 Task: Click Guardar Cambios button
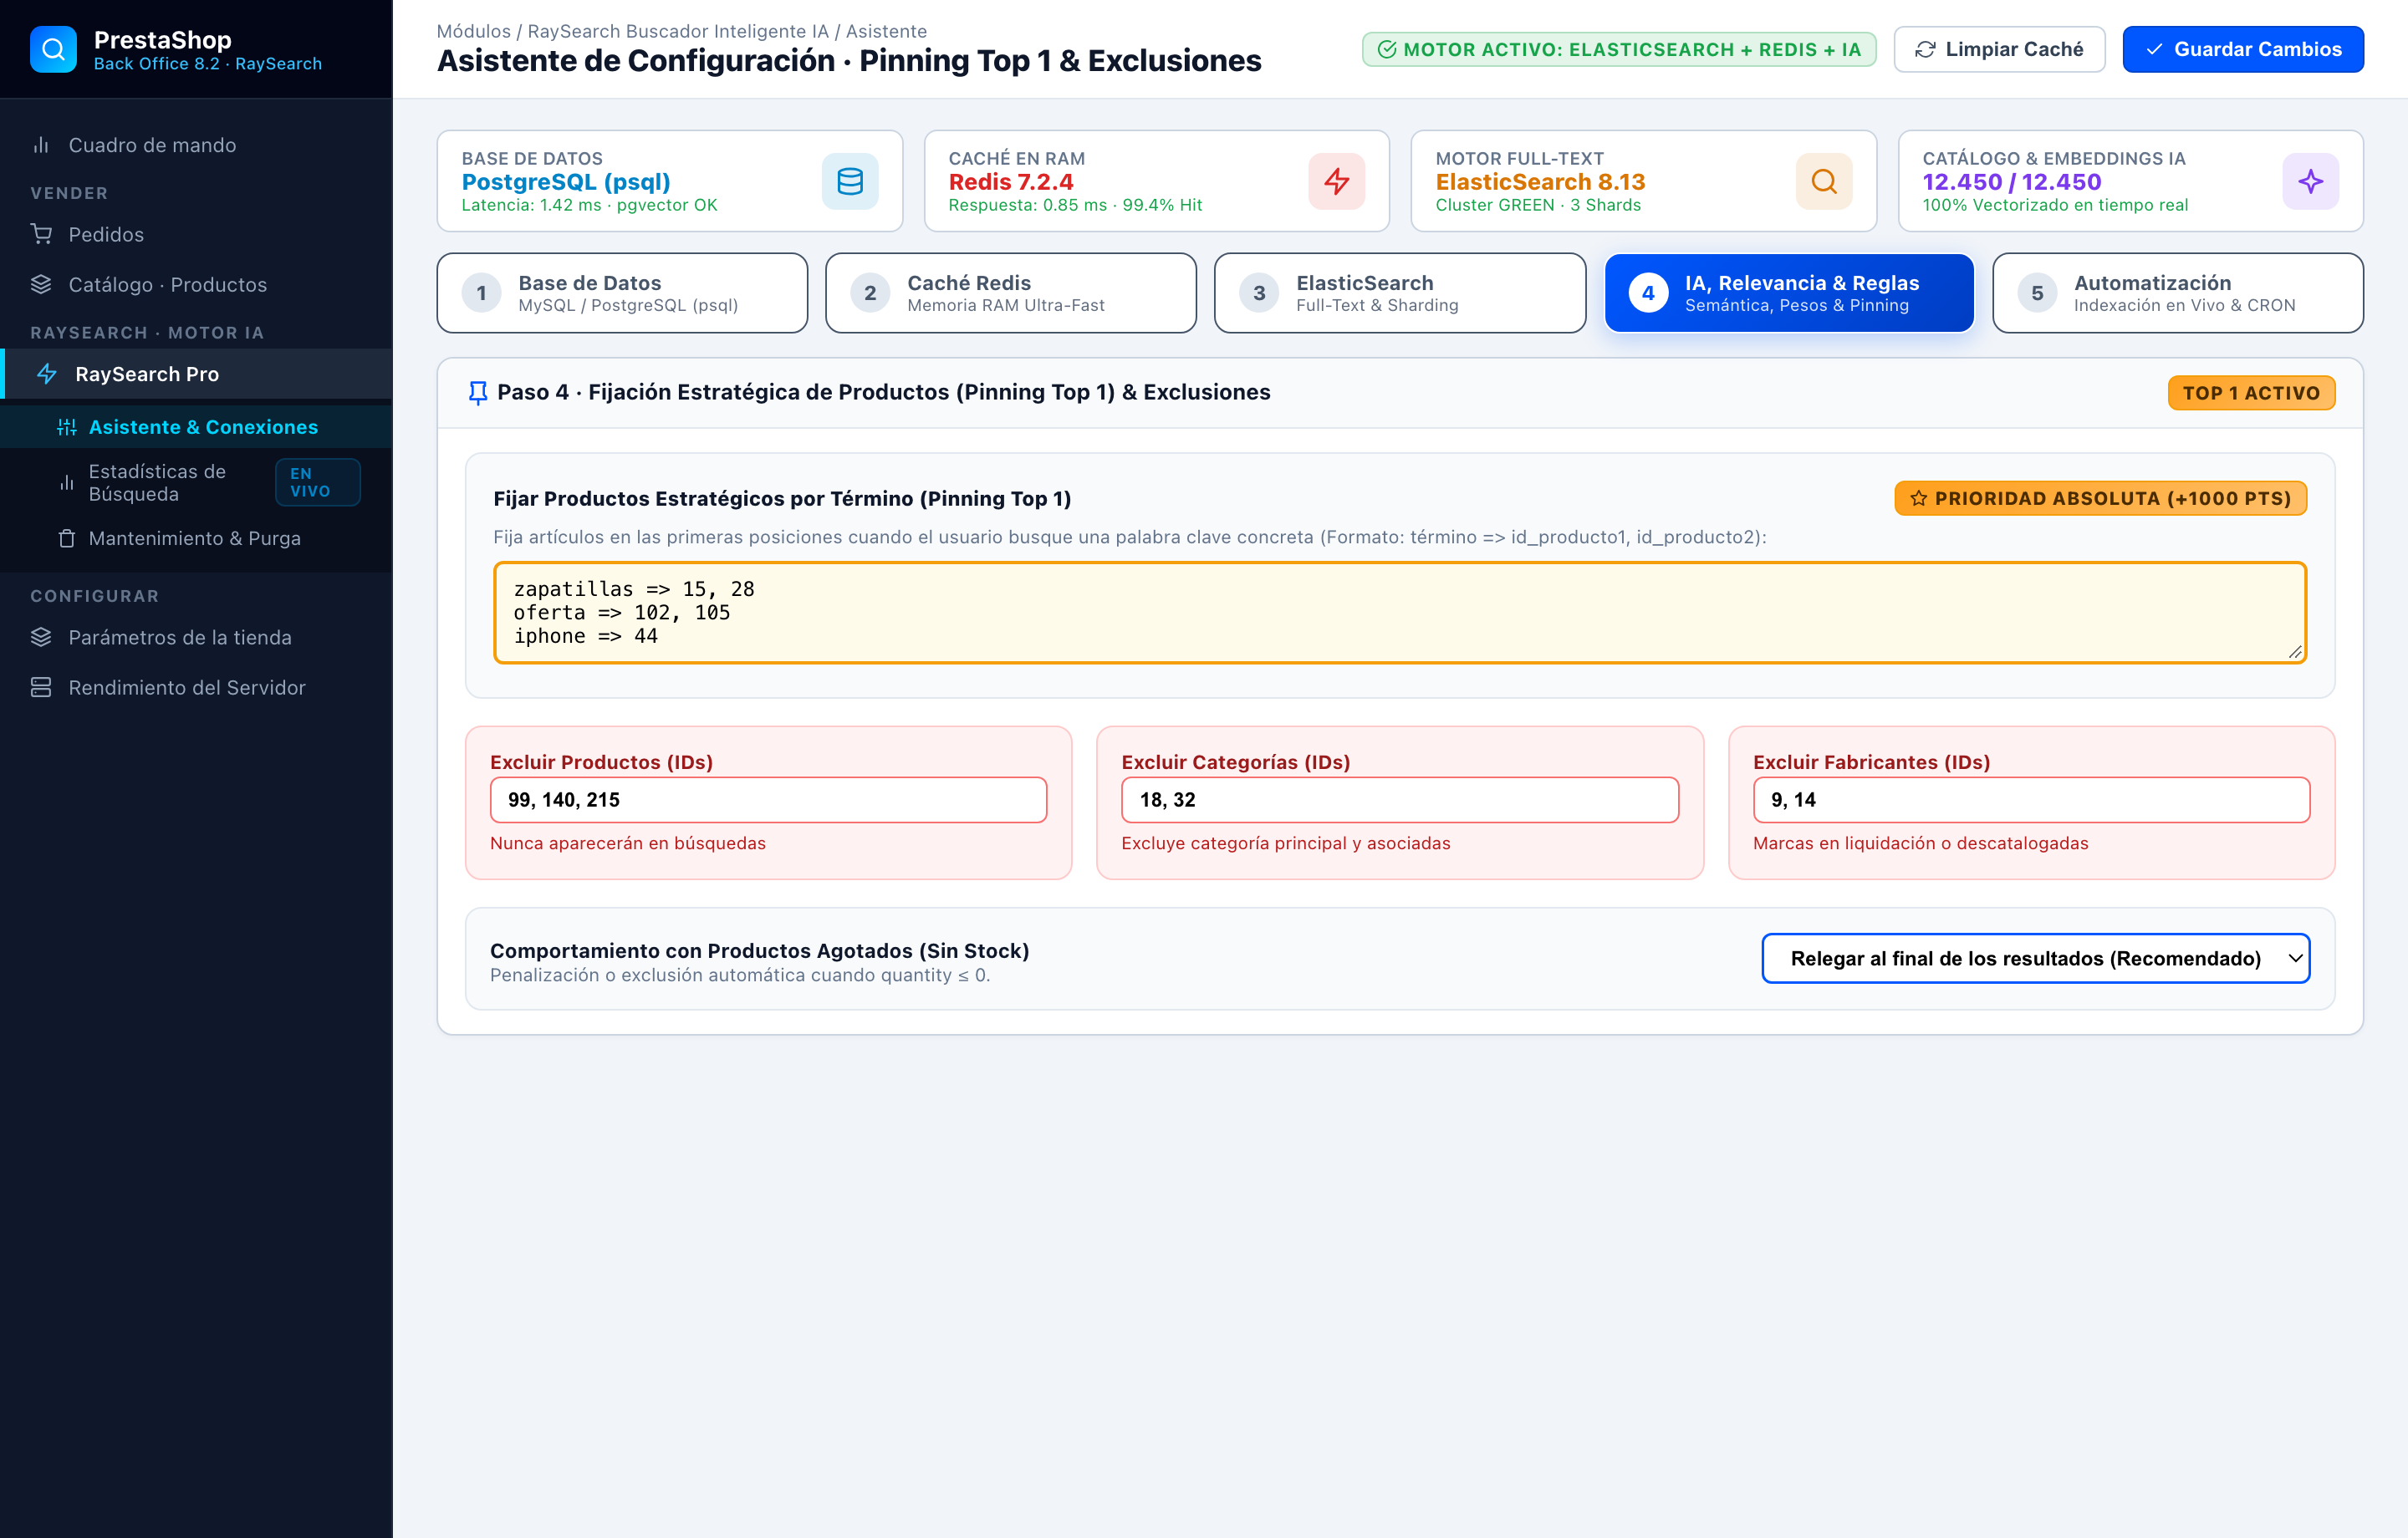point(2243,49)
